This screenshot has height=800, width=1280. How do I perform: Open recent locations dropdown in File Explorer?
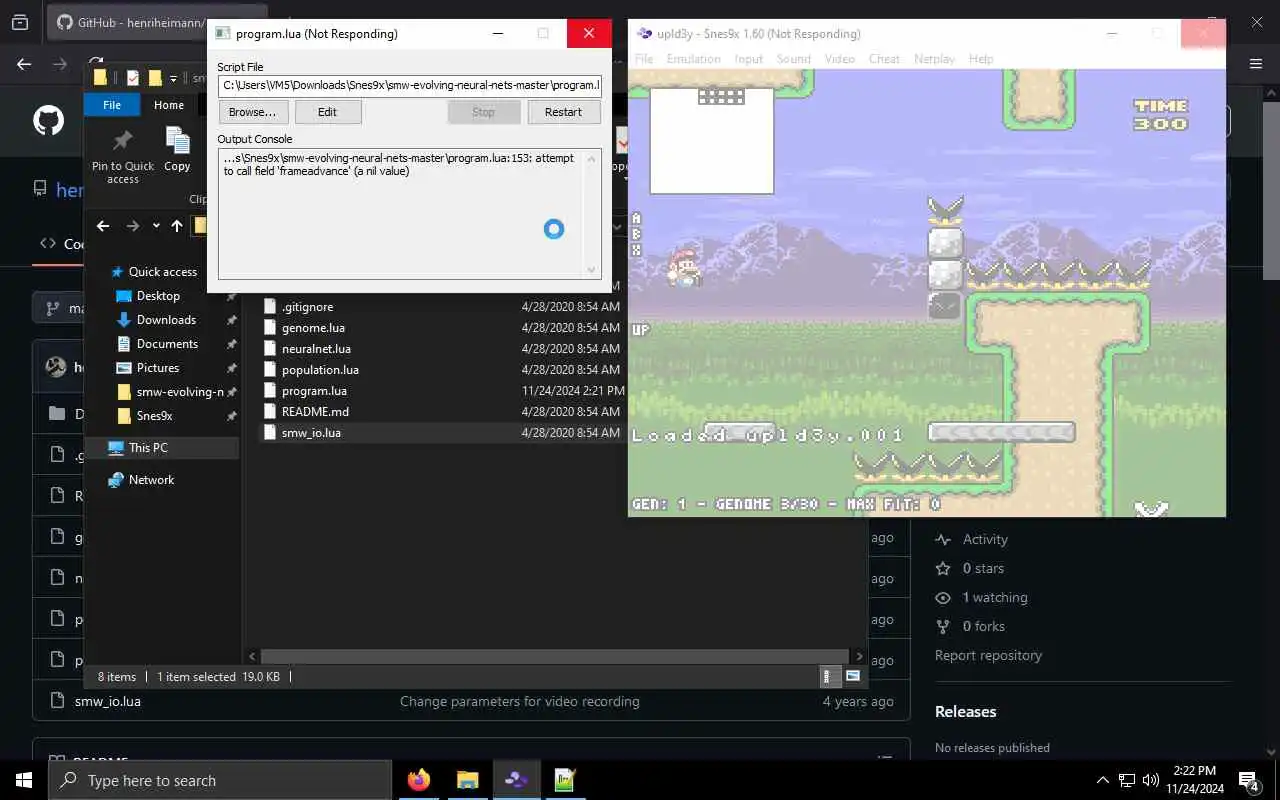[156, 226]
